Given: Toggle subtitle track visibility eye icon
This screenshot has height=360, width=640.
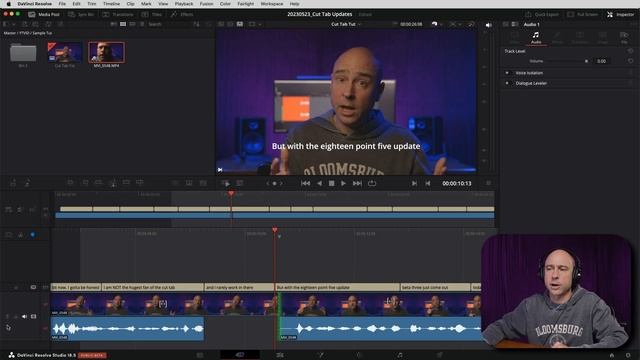Looking at the screenshot, I should [x=33, y=287].
